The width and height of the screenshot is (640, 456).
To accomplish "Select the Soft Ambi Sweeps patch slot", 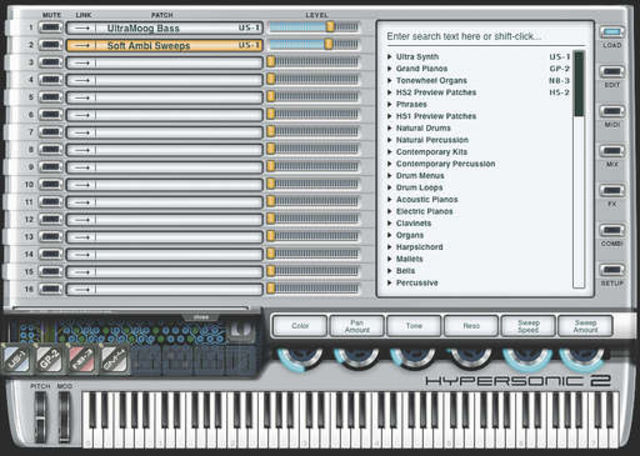I will coord(164,45).
